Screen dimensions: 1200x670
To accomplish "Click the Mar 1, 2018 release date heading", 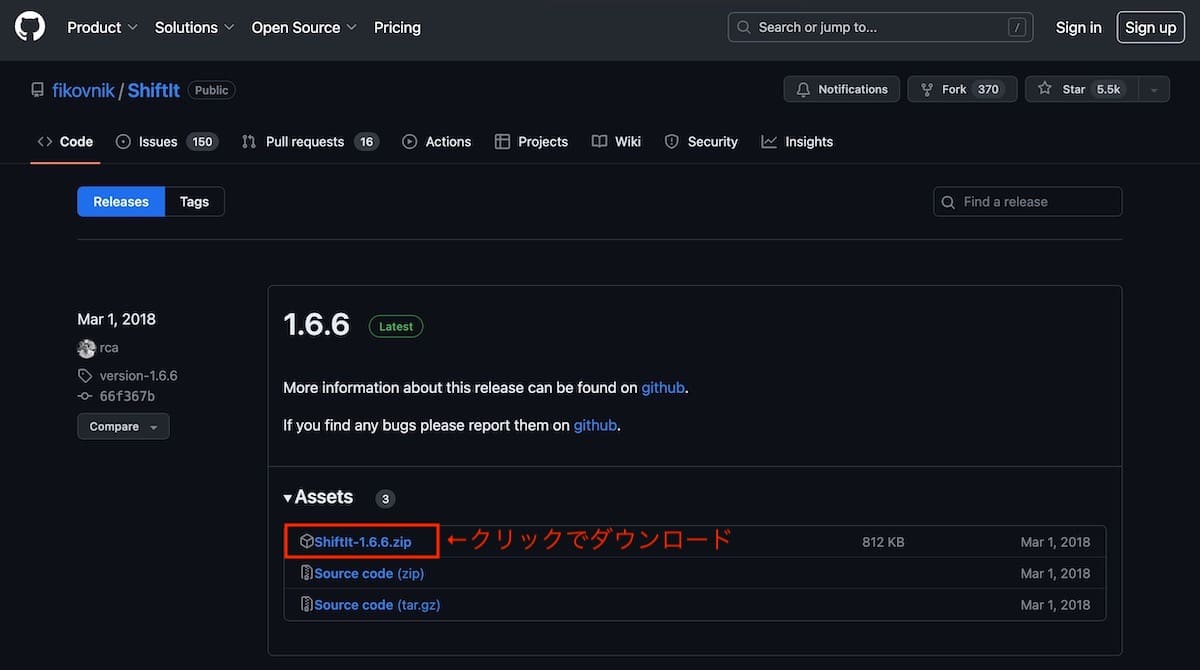I will click(x=116, y=319).
